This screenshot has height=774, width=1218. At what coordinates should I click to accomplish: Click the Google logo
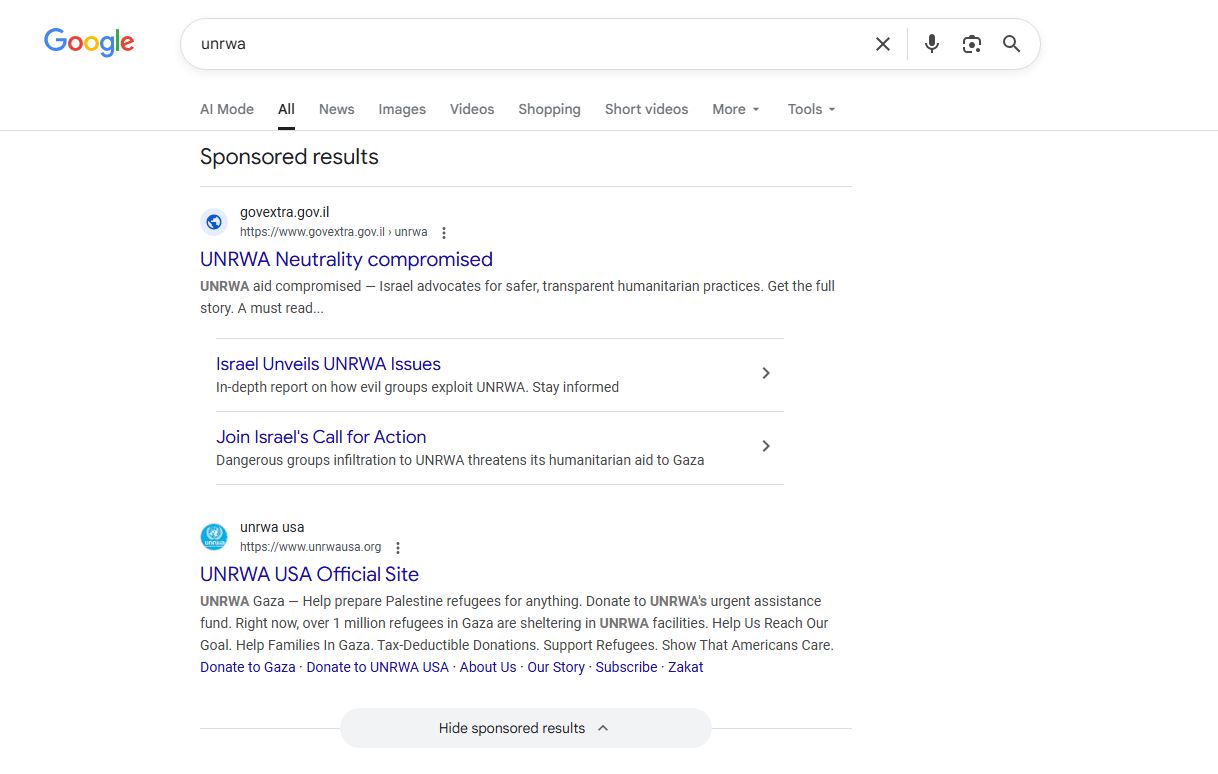[x=89, y=42]
